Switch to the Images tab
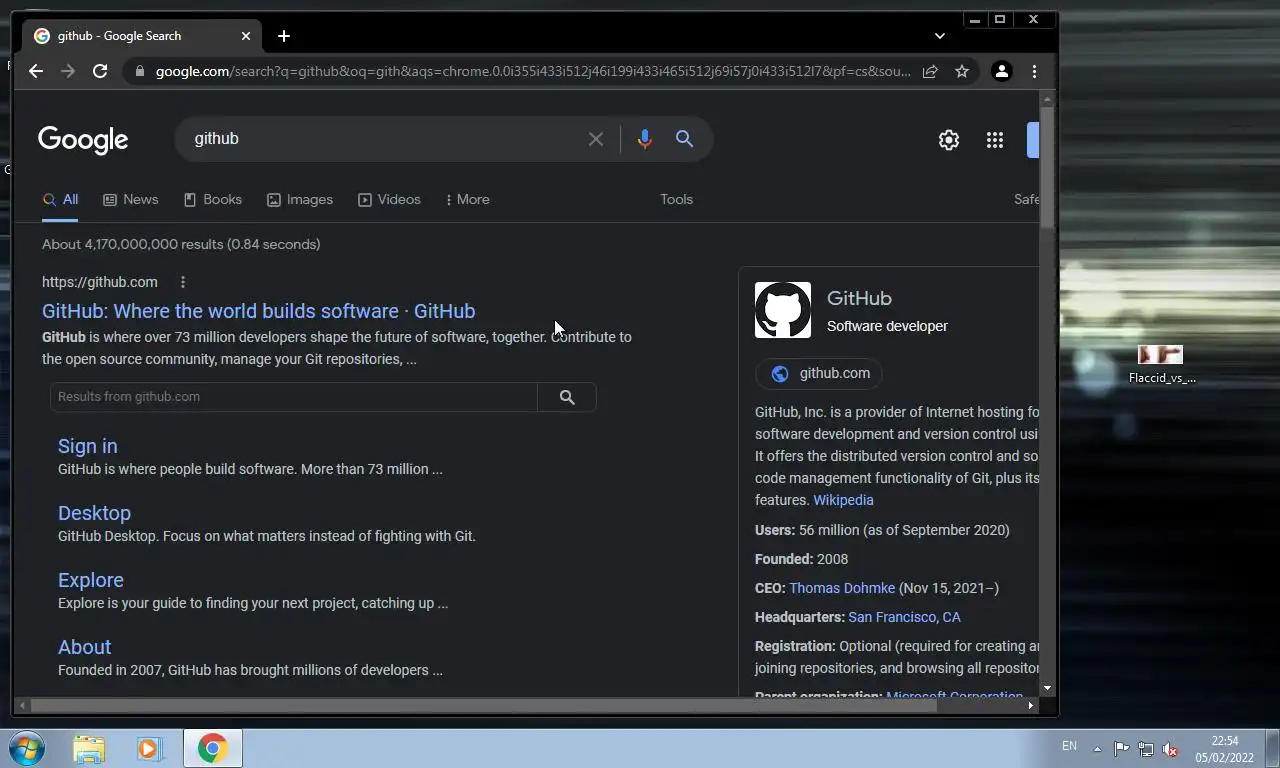The image size is (1280, 768). 300,199
